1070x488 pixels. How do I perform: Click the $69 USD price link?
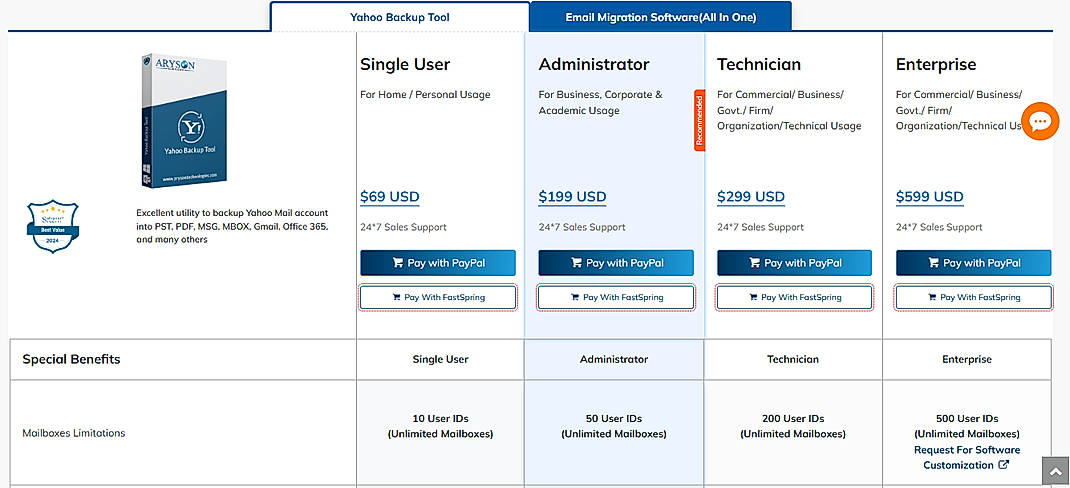click(390, 197)
